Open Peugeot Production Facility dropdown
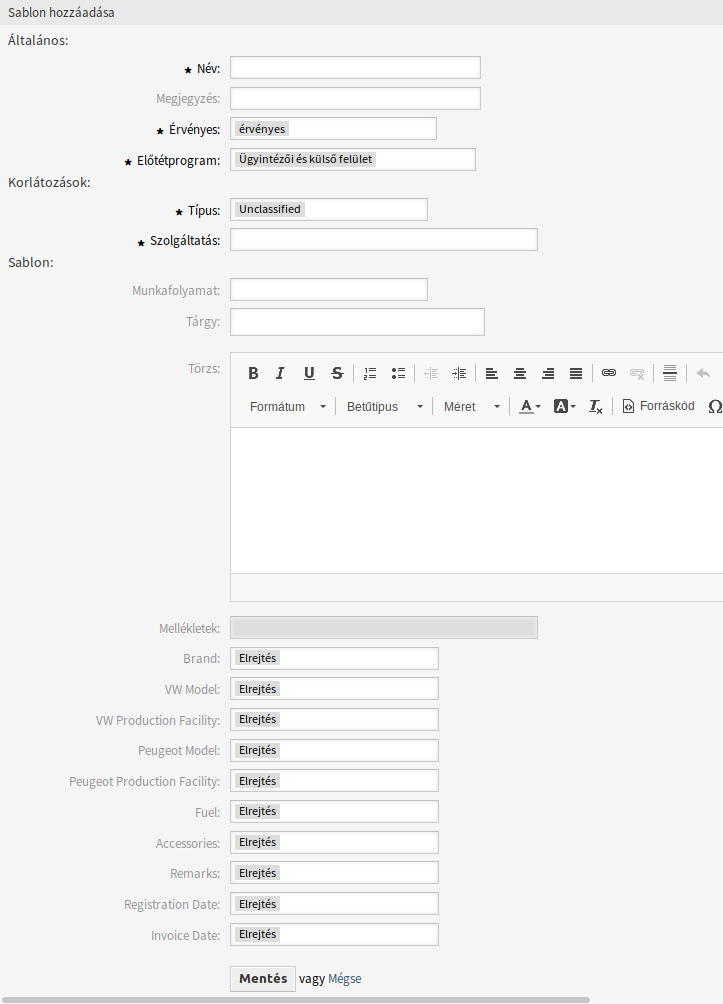 334,781
